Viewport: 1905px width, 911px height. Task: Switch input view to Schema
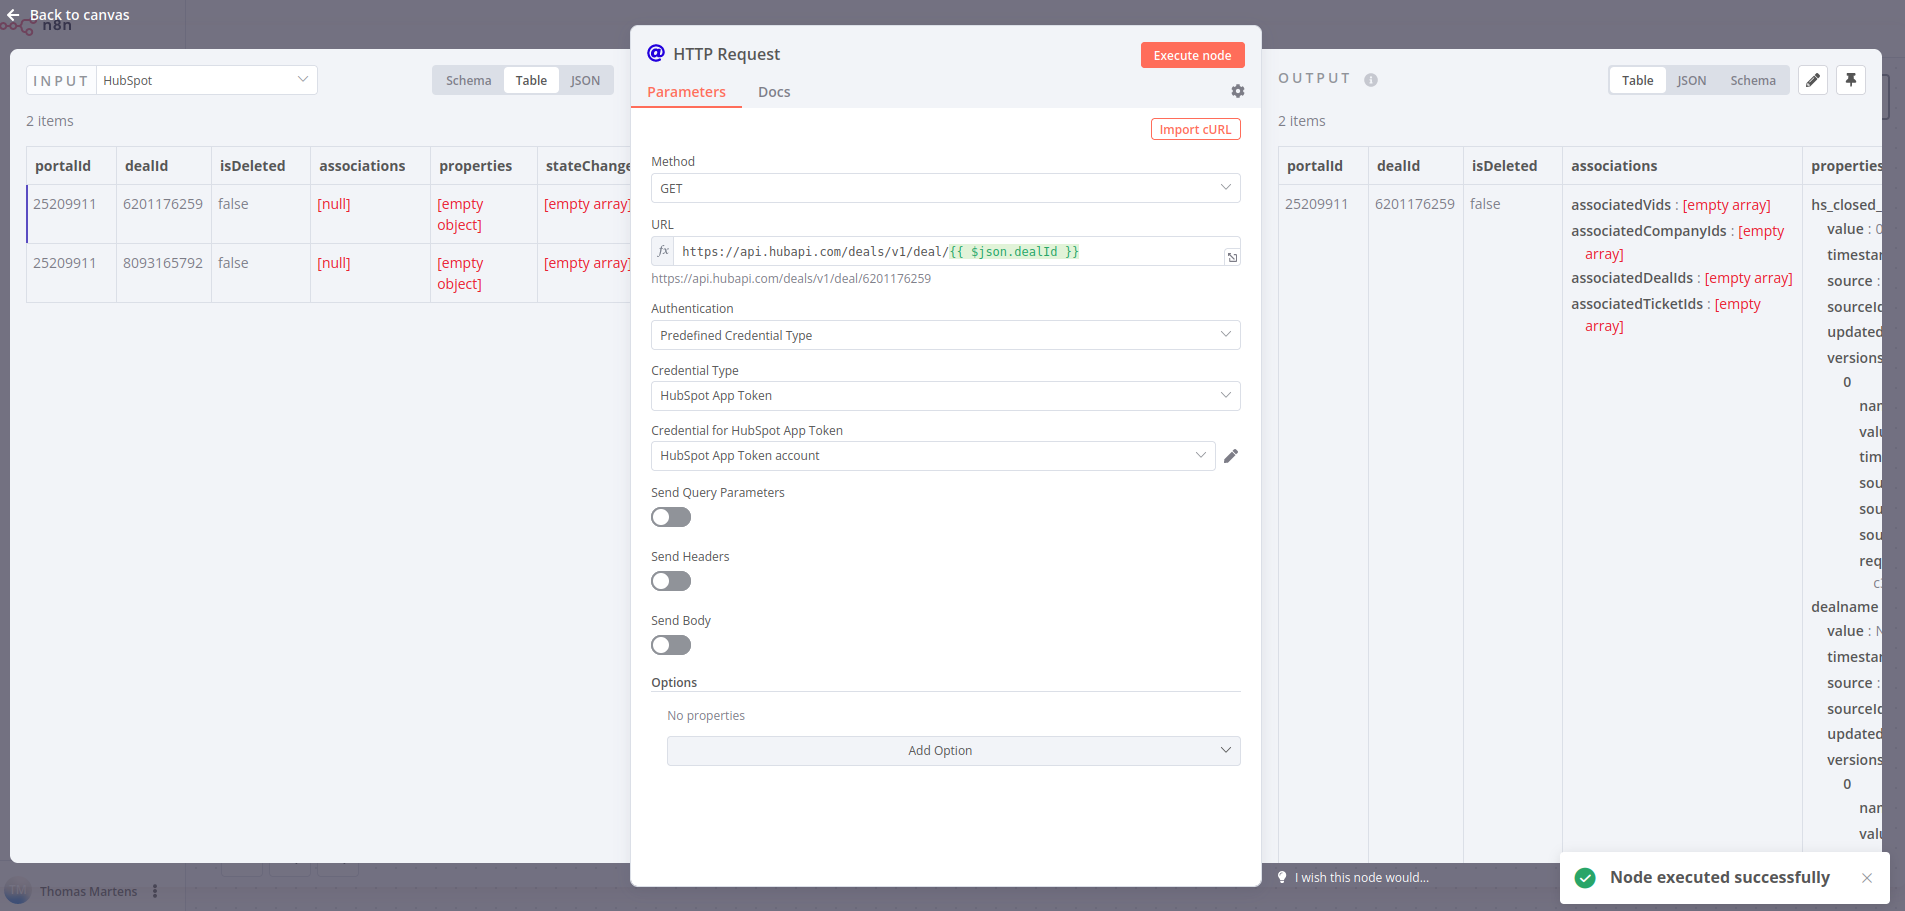click(468, 81)
